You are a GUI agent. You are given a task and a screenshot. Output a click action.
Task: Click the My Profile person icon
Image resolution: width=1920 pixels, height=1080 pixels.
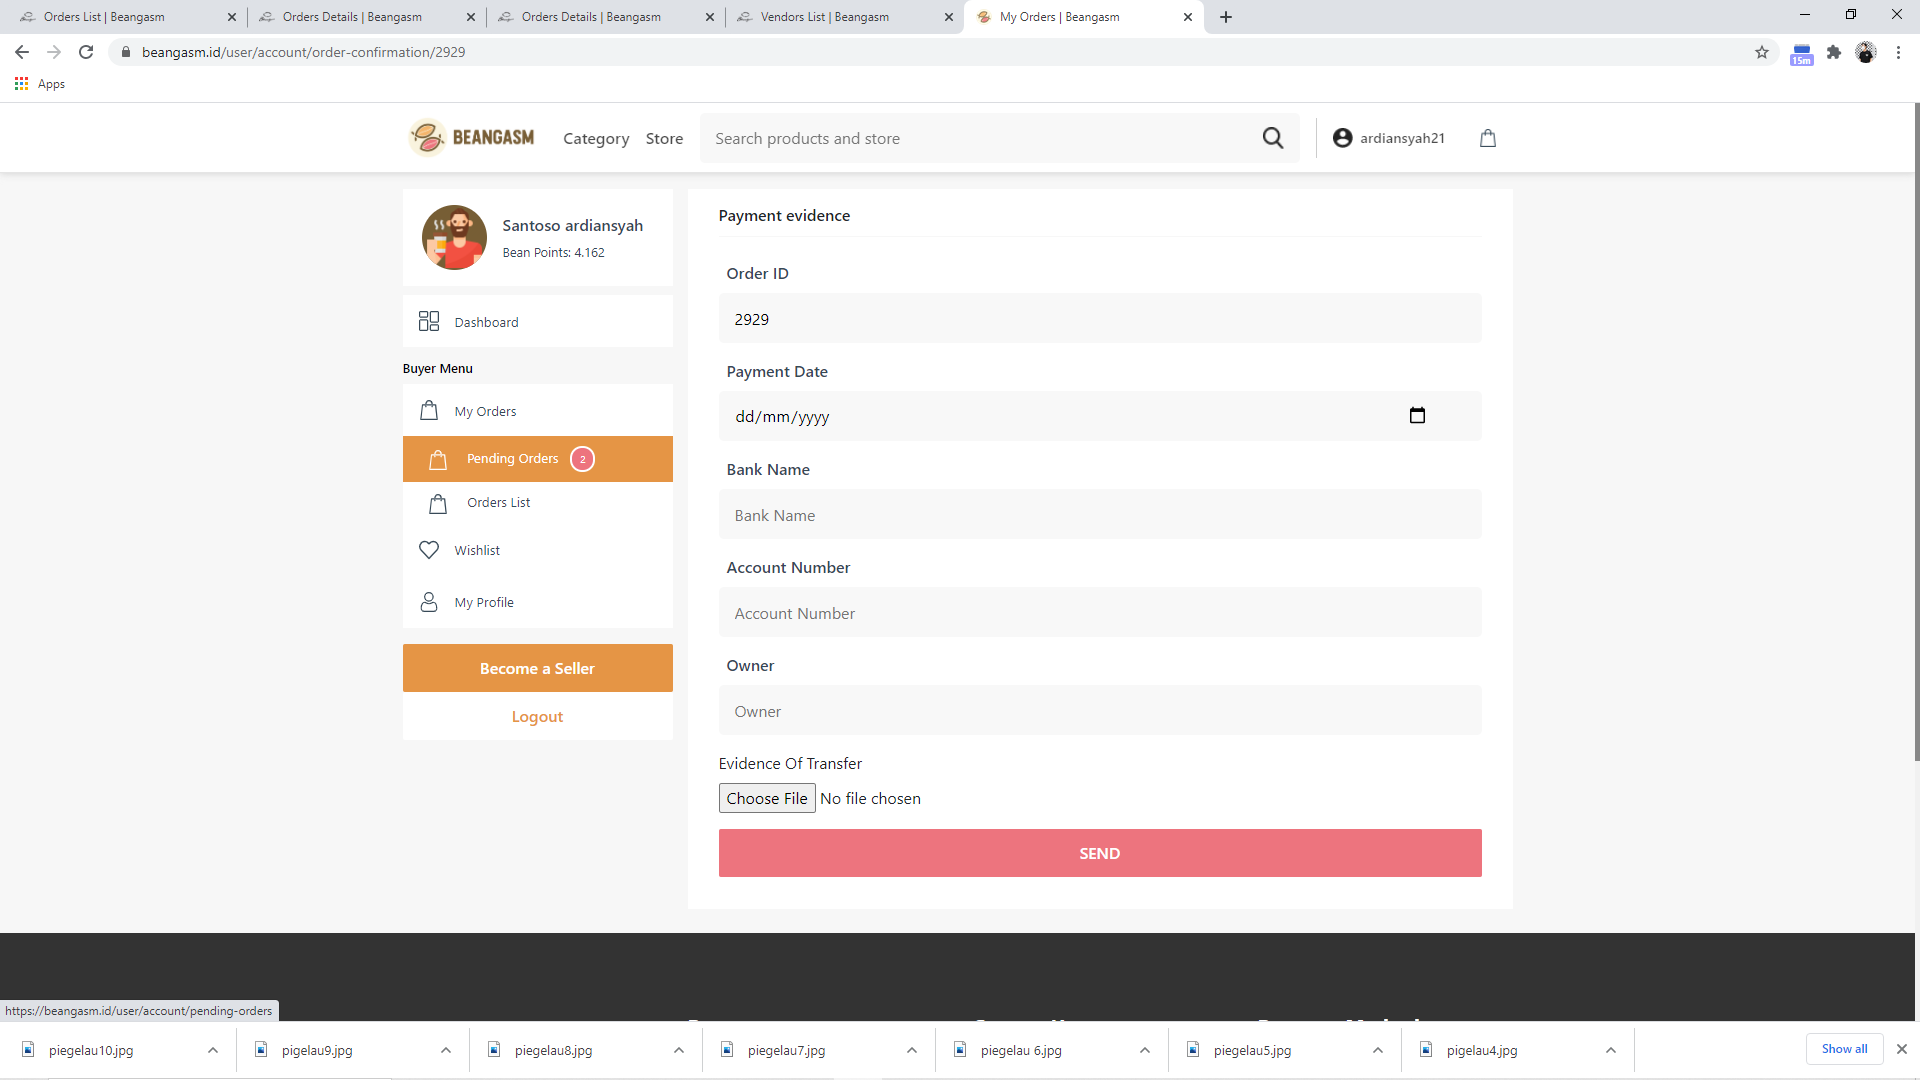click(429, 601)
